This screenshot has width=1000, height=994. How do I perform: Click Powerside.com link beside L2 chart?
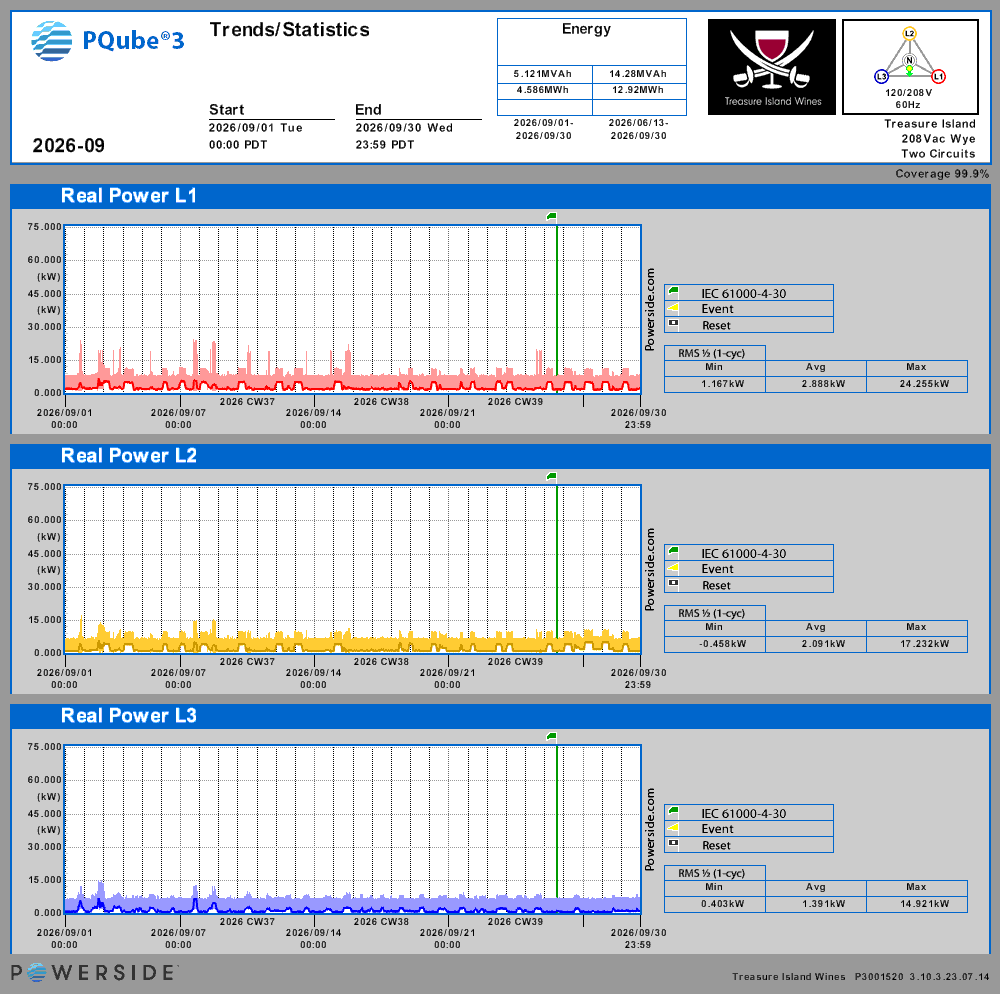(650, 569)
